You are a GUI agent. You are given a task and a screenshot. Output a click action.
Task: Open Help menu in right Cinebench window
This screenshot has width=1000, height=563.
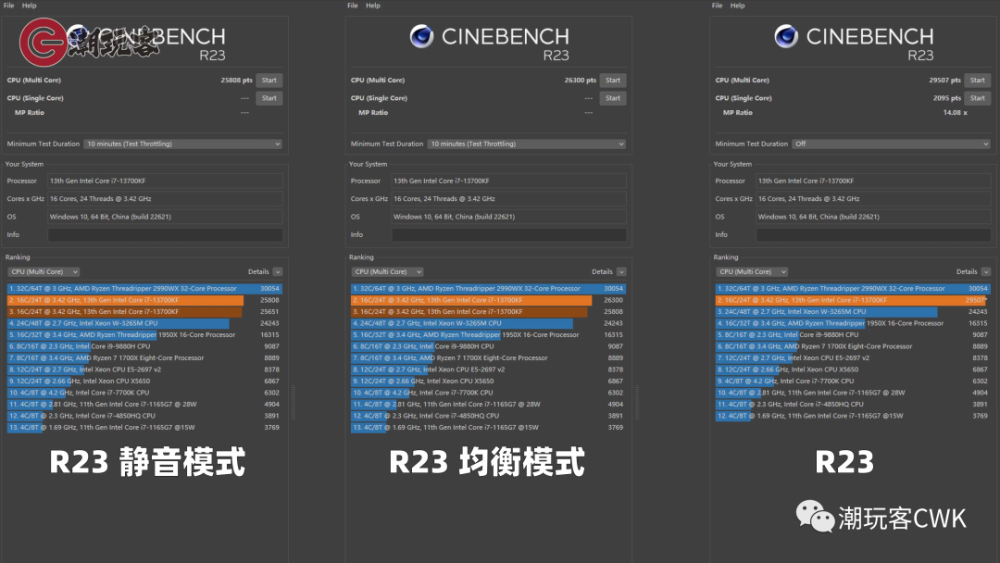point(737,5)
